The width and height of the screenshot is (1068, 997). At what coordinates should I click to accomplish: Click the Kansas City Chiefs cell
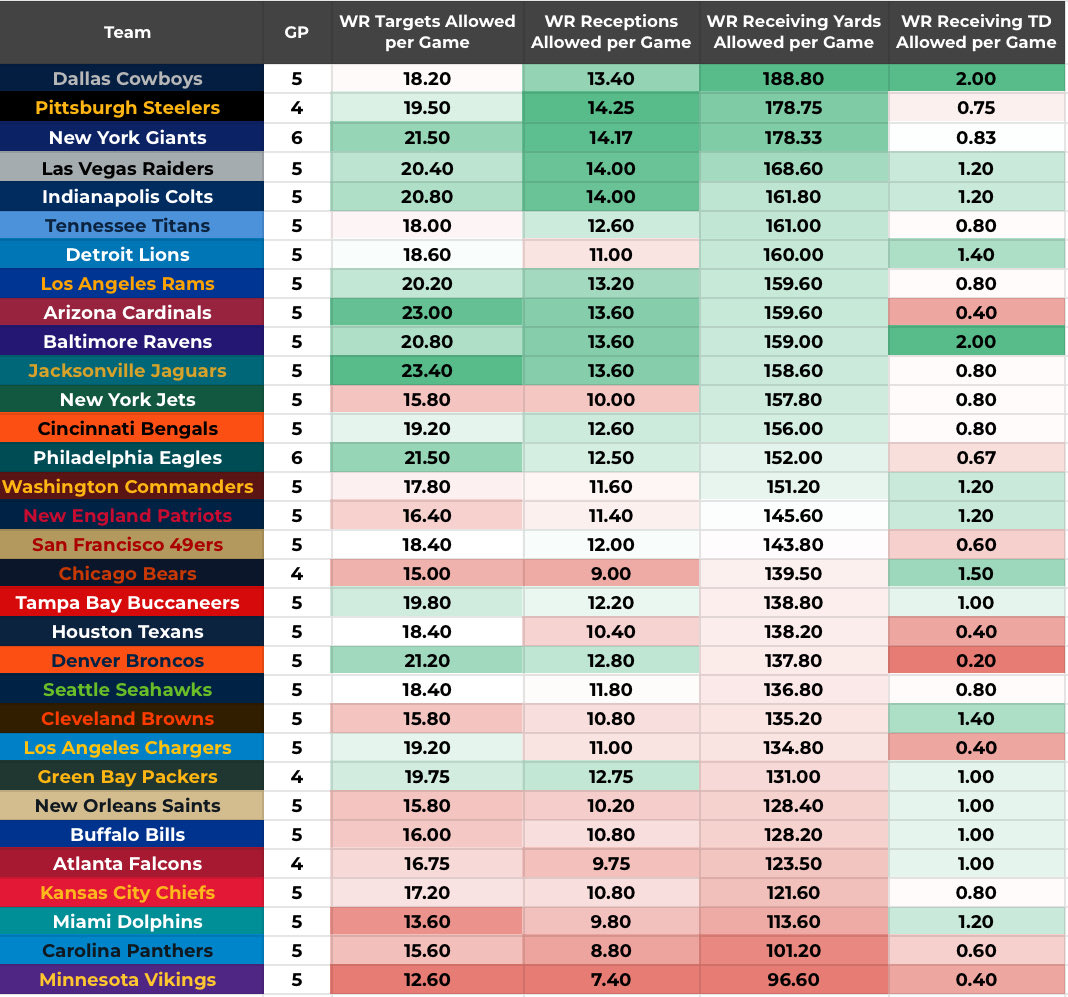point(131,892)
